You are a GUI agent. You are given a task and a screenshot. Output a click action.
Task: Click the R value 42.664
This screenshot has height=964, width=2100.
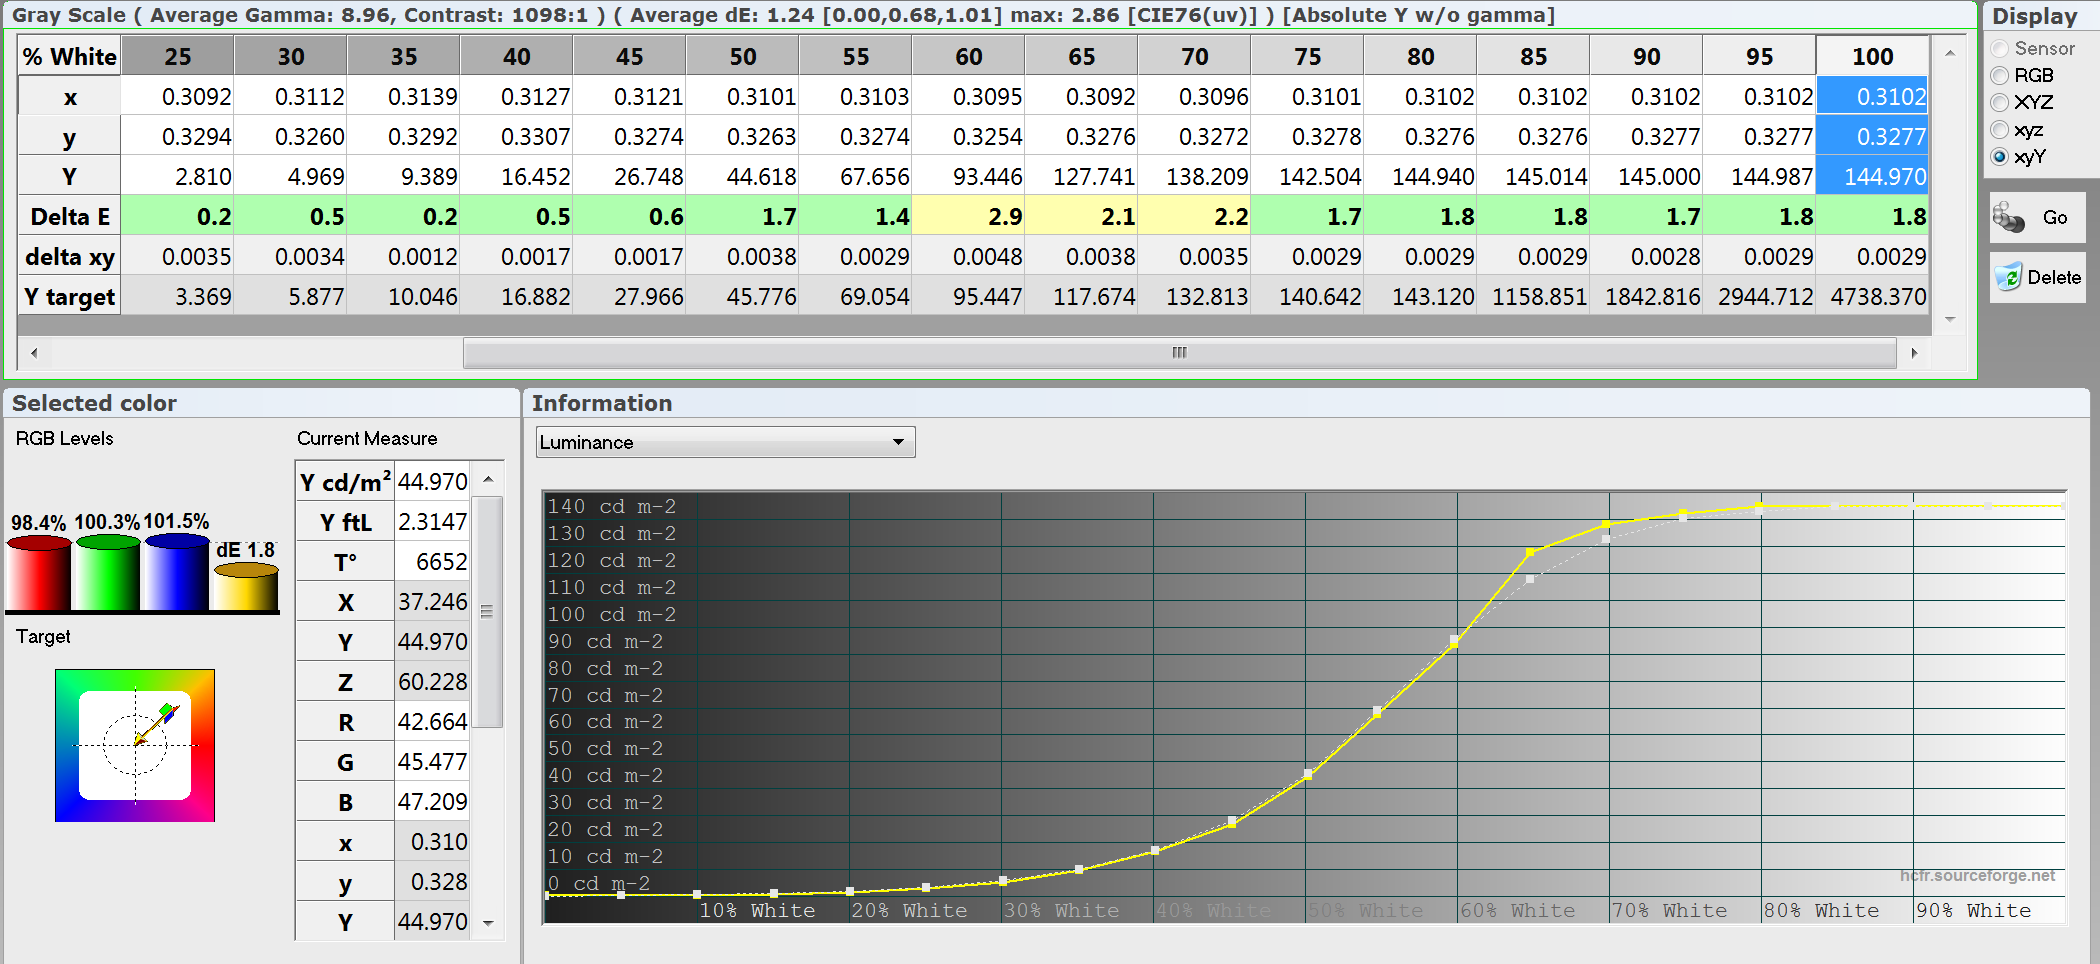pyautogui.click(x=432, y=721)
